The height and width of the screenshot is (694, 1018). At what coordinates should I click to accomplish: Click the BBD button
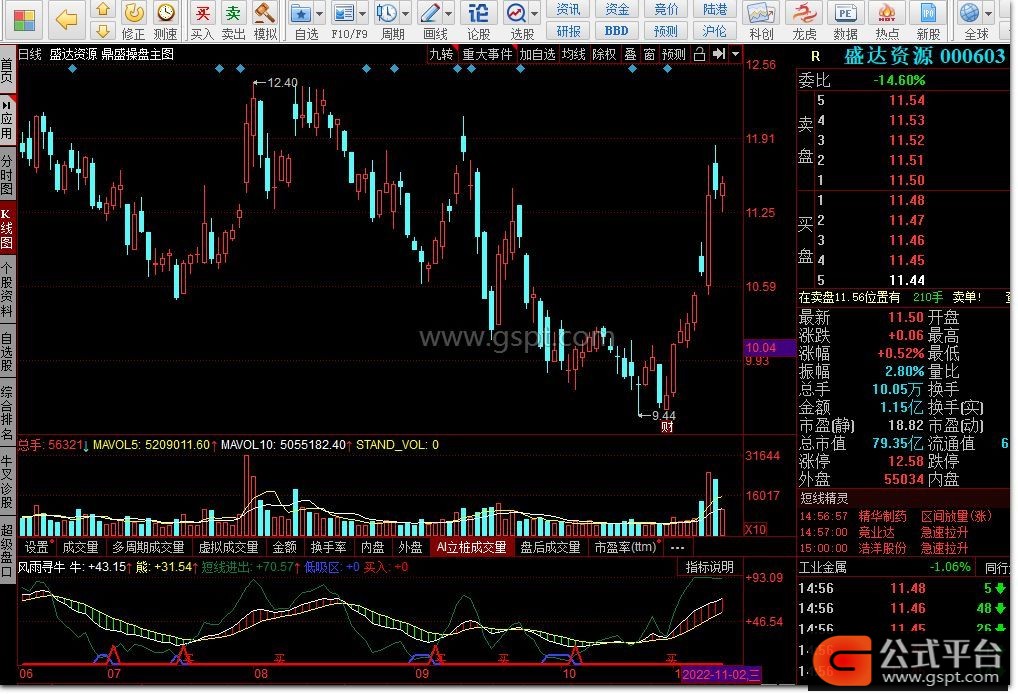coord(617,31)
